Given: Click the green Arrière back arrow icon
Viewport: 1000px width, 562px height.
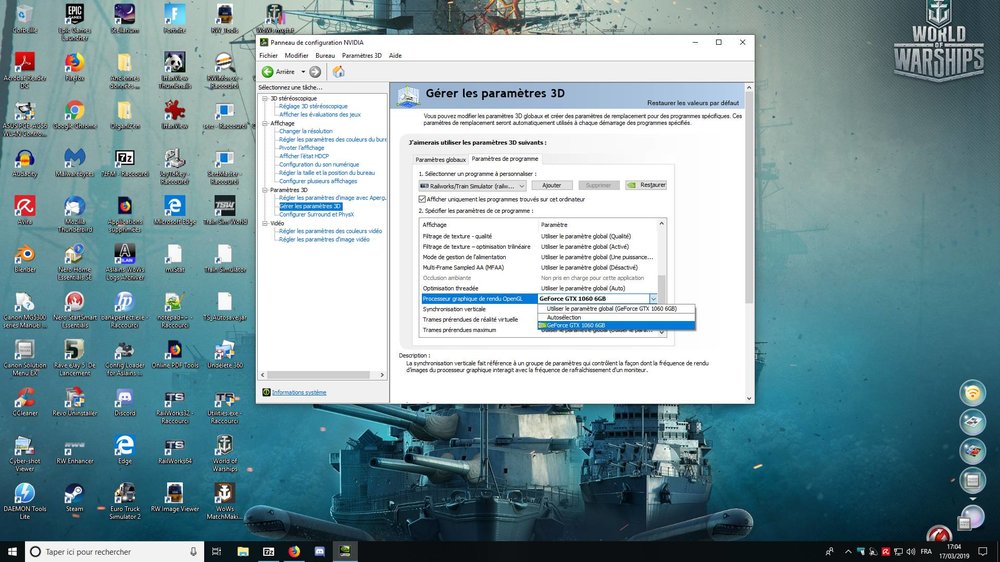Looking at the screenshot, I should coord(268,72).
